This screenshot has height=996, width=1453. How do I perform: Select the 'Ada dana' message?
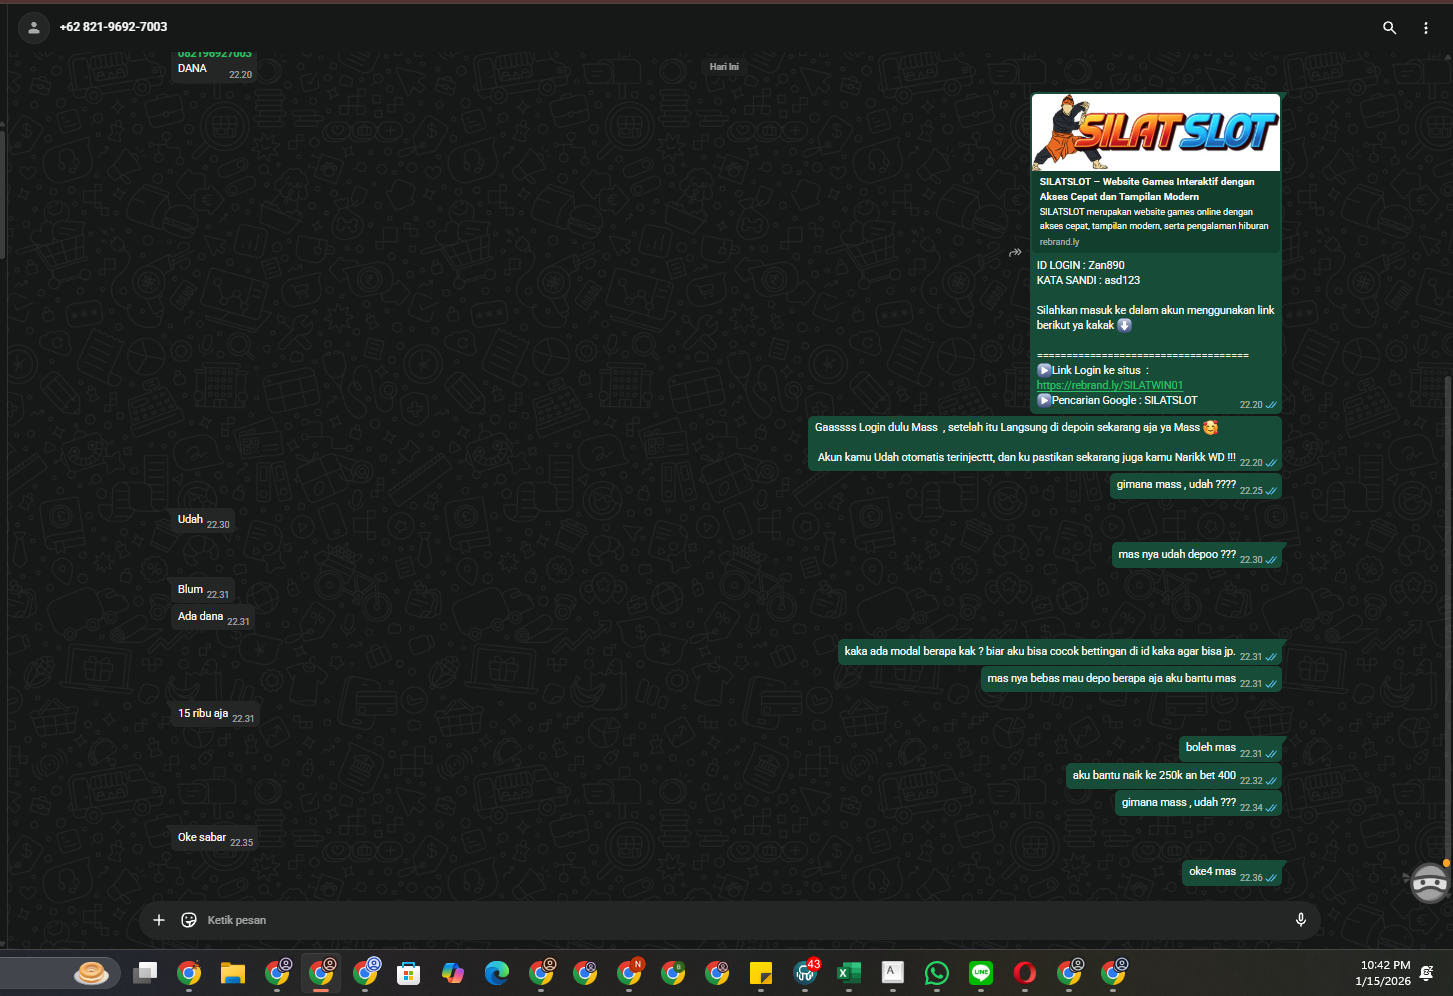point(214,617)
